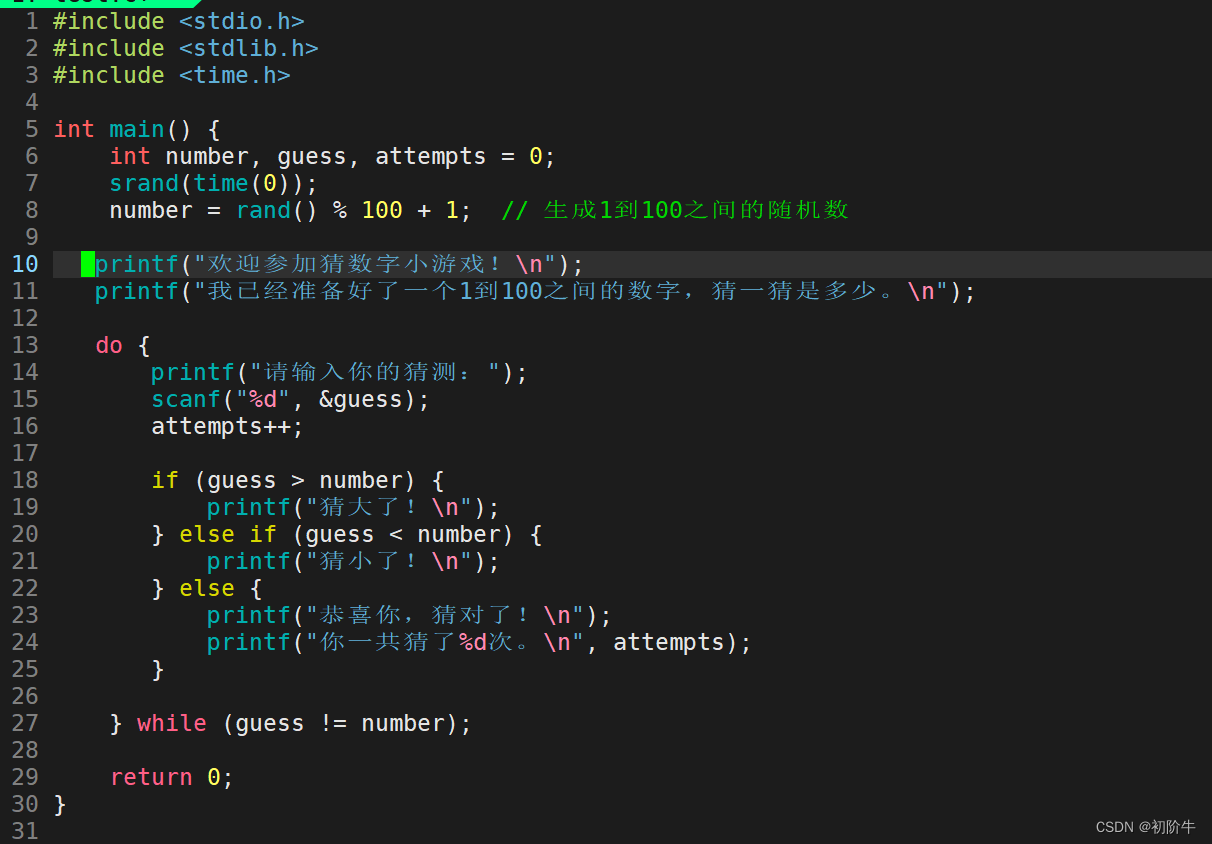1212x844 pixels.
Task: Click the '%d' format string in scanf
Action: pos(263,399)
